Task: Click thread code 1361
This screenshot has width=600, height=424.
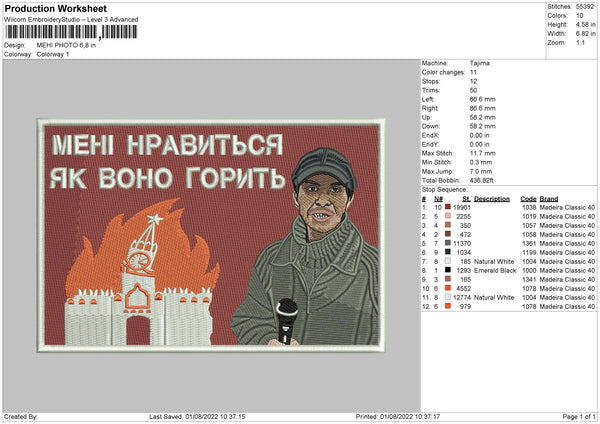Action: [529, 243]
